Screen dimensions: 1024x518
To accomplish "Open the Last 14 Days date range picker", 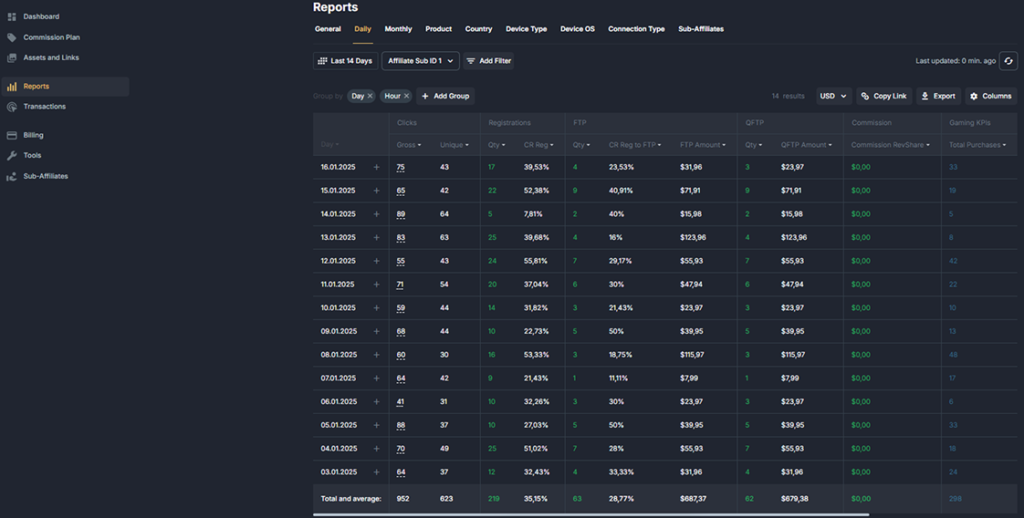I will (345, 61).
